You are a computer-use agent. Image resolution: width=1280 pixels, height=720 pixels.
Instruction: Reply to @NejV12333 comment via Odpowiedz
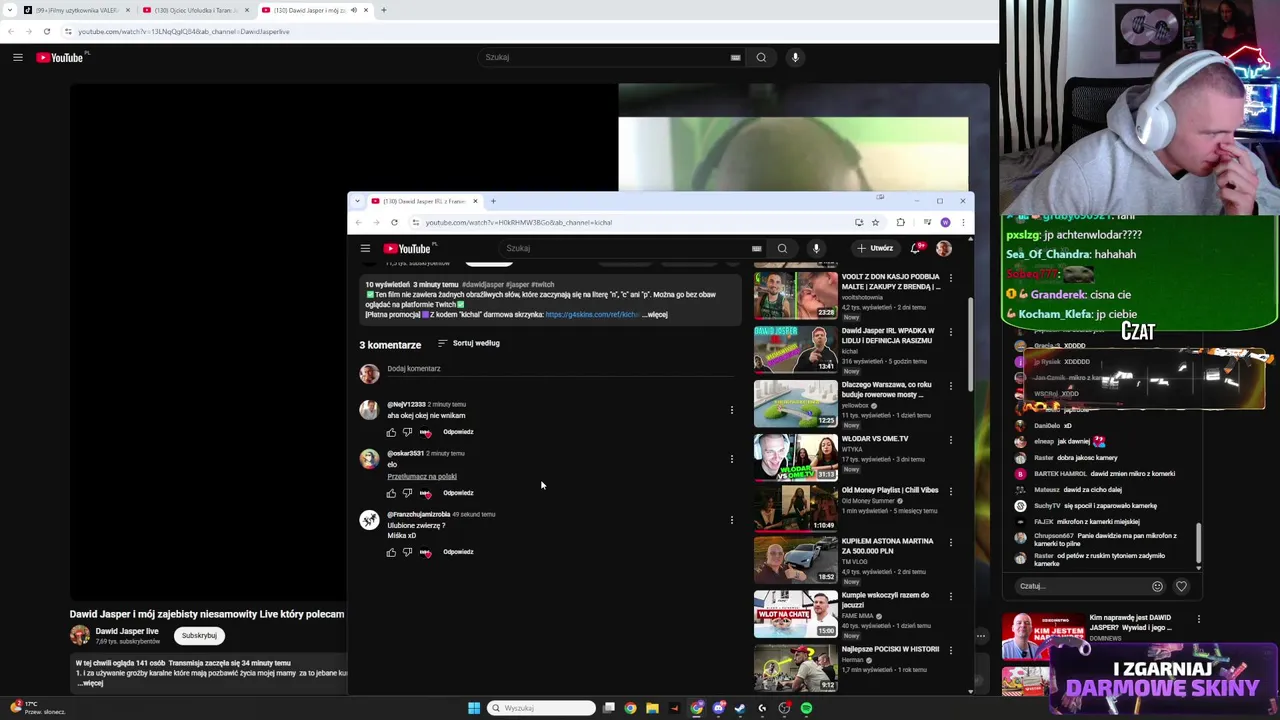point(458,432)
